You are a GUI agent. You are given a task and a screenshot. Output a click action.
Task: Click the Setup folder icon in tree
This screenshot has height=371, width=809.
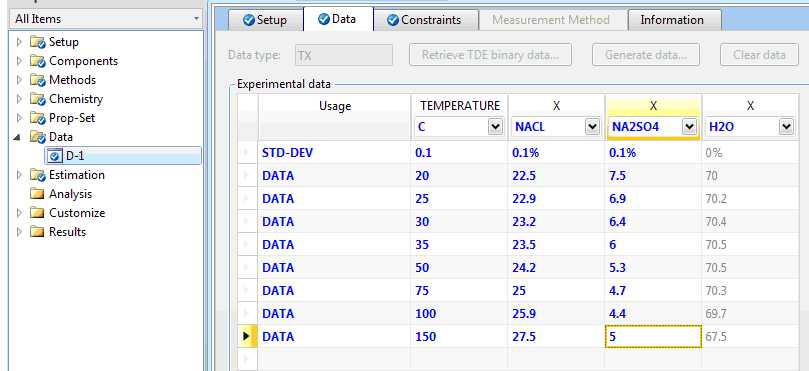click(38, 42)
